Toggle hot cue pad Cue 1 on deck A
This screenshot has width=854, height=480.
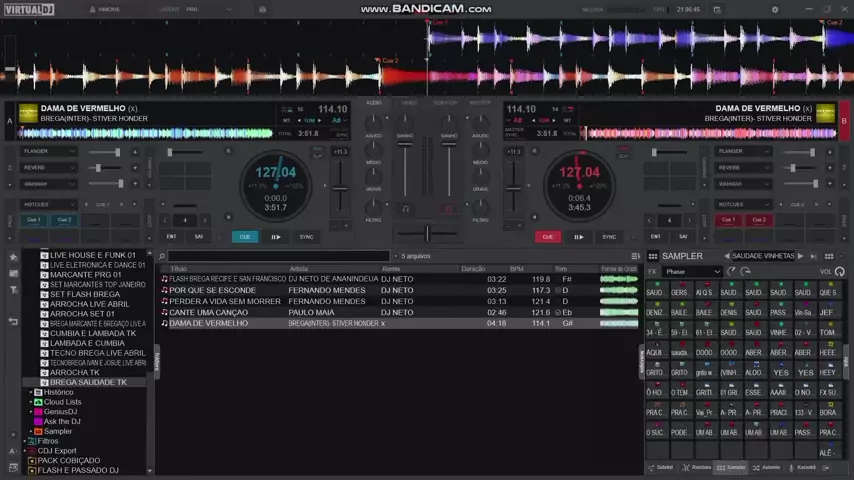[x=33, y=220]
